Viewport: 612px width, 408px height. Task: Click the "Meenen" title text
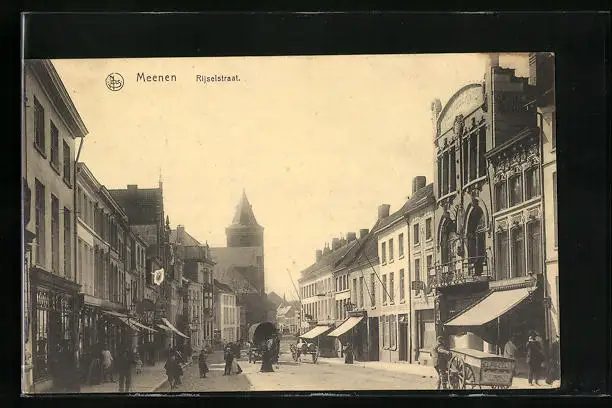(156, 78)
